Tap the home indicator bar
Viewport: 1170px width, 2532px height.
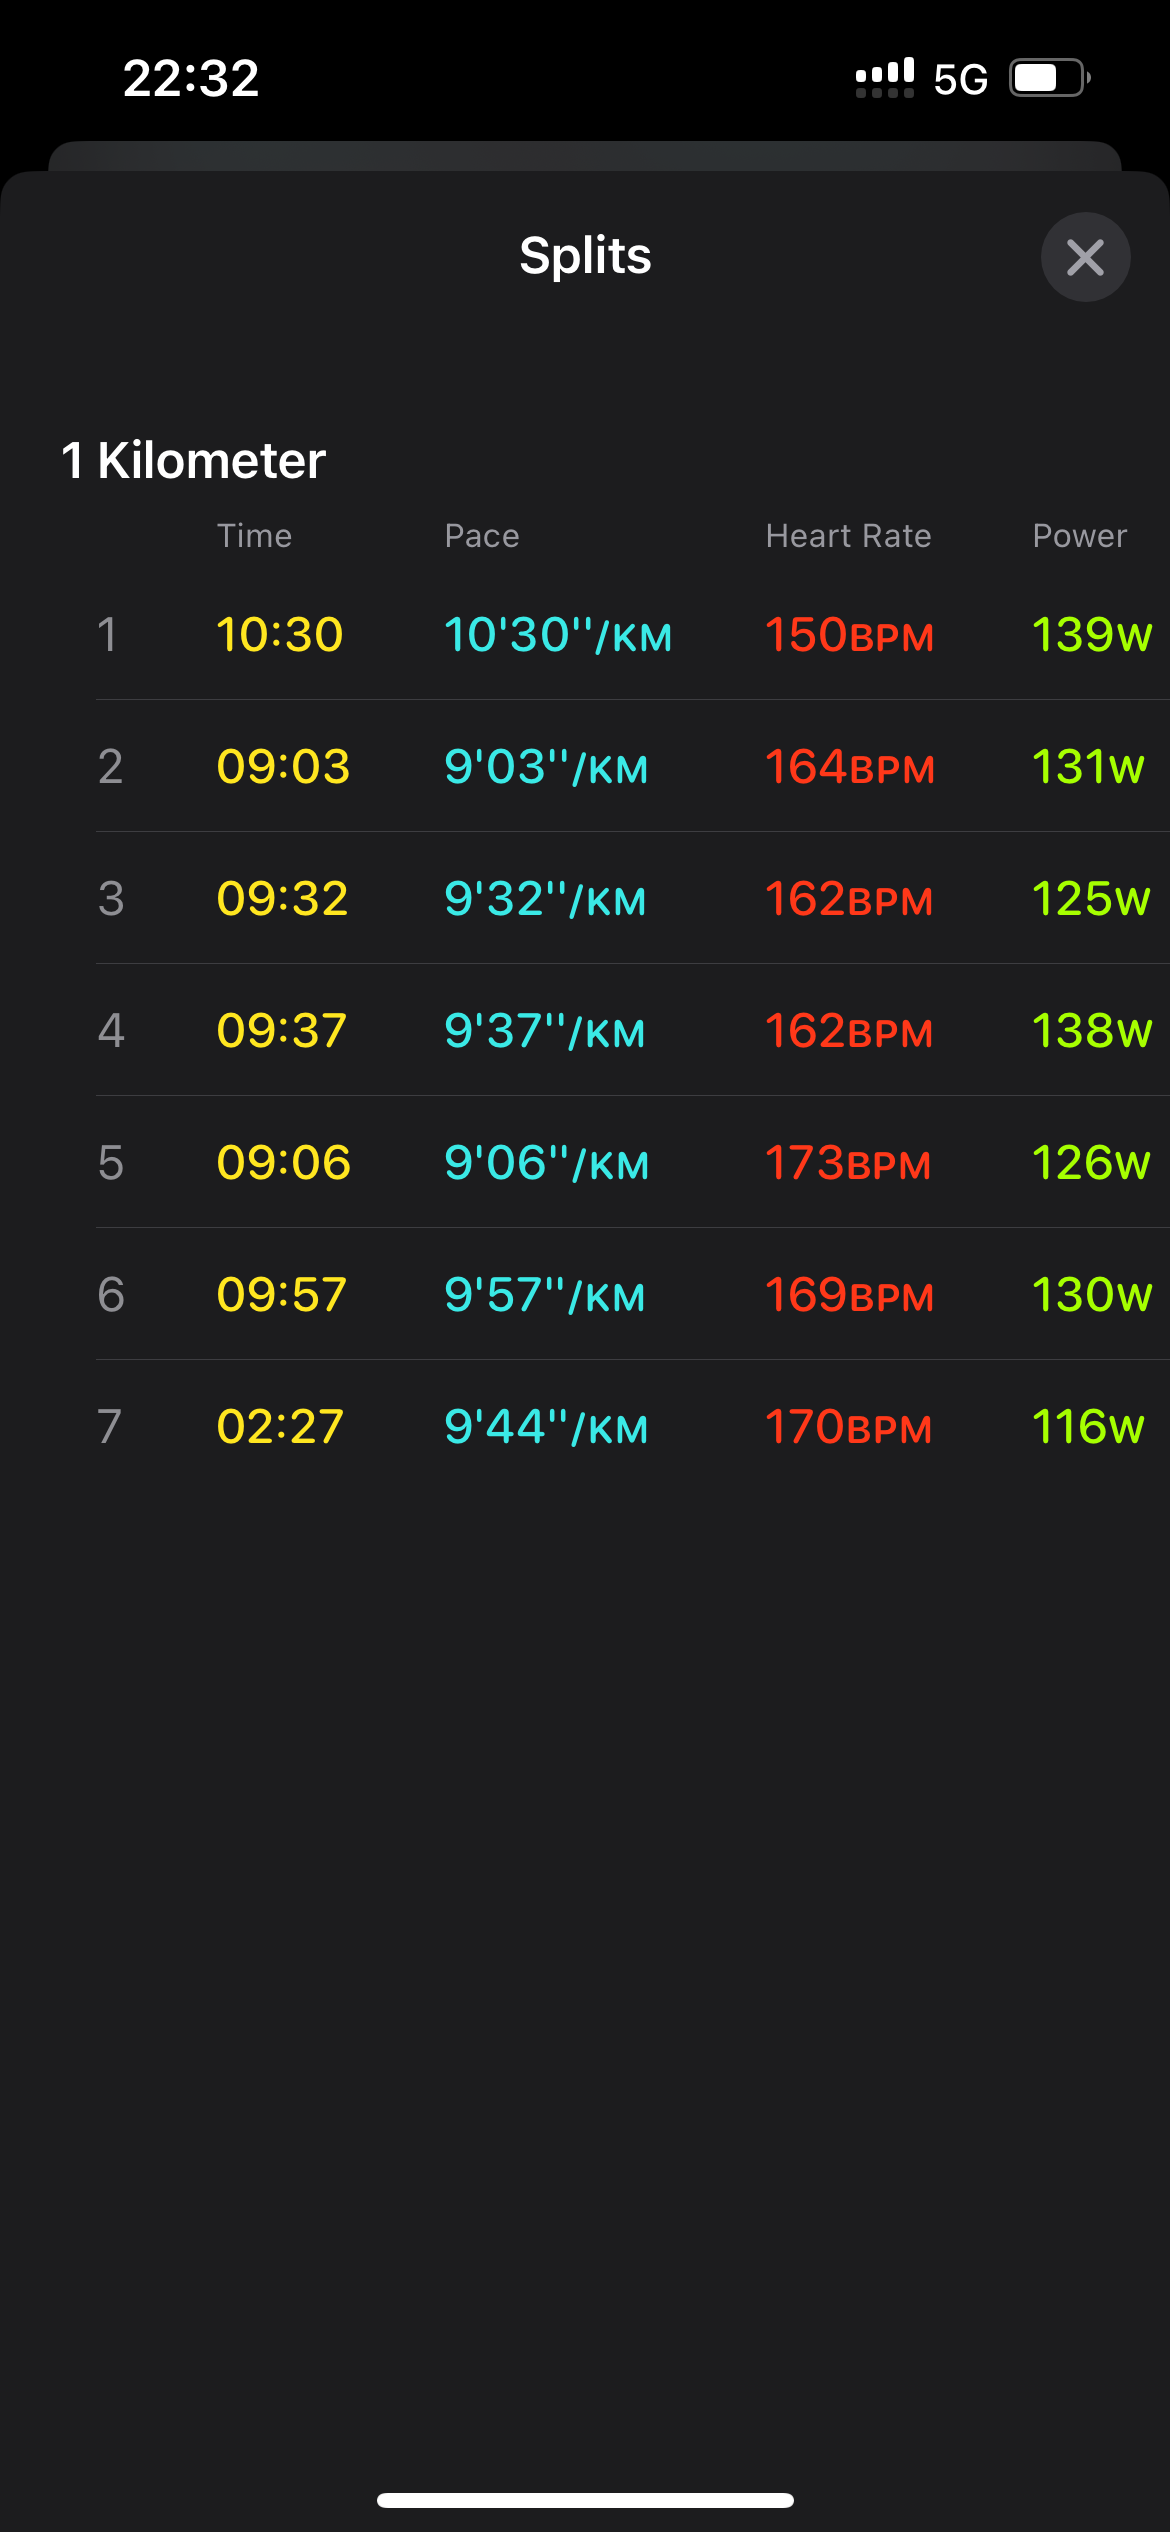[585, 2500]
